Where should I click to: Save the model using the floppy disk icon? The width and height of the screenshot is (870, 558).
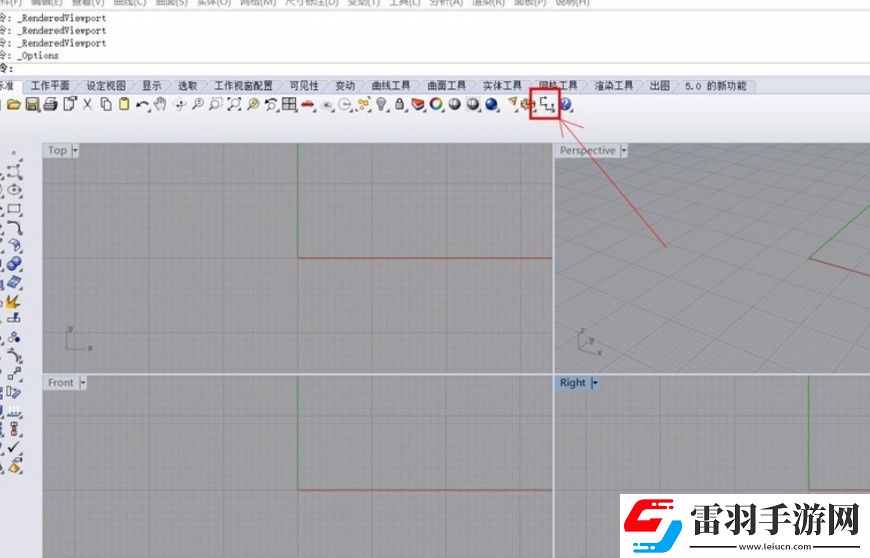(x=32, y=104)
